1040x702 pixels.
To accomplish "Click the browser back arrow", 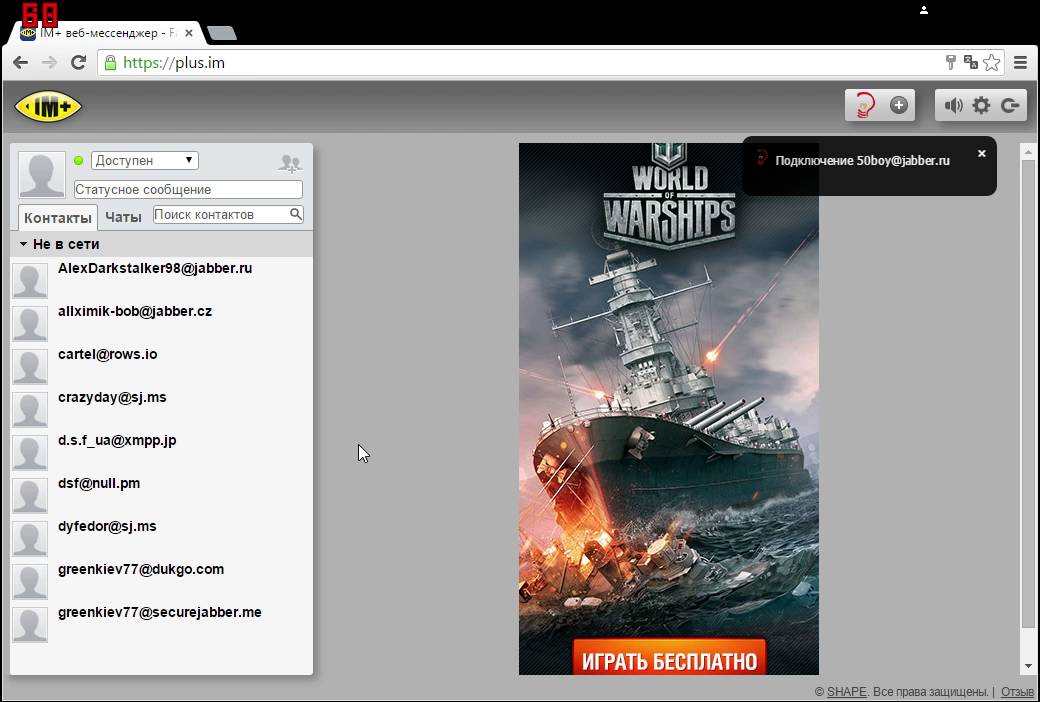I will [x=21, y=62].
